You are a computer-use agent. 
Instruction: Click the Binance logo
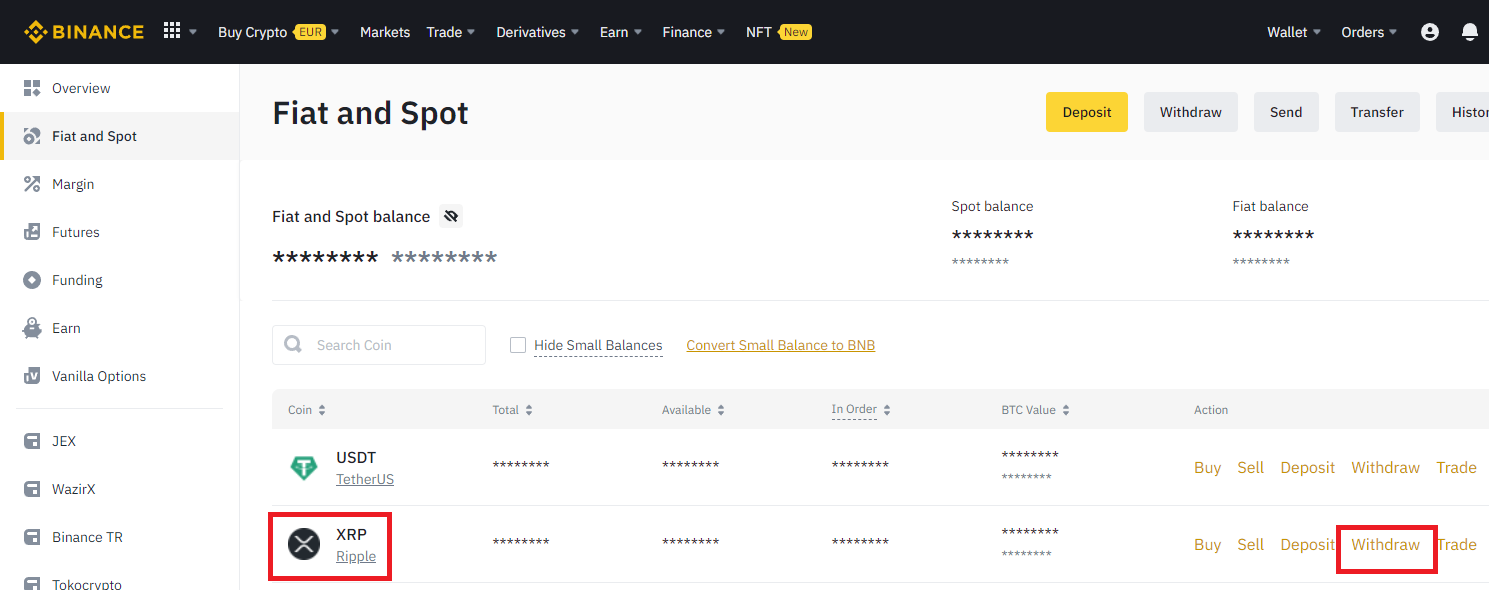[x=84, y=32]
